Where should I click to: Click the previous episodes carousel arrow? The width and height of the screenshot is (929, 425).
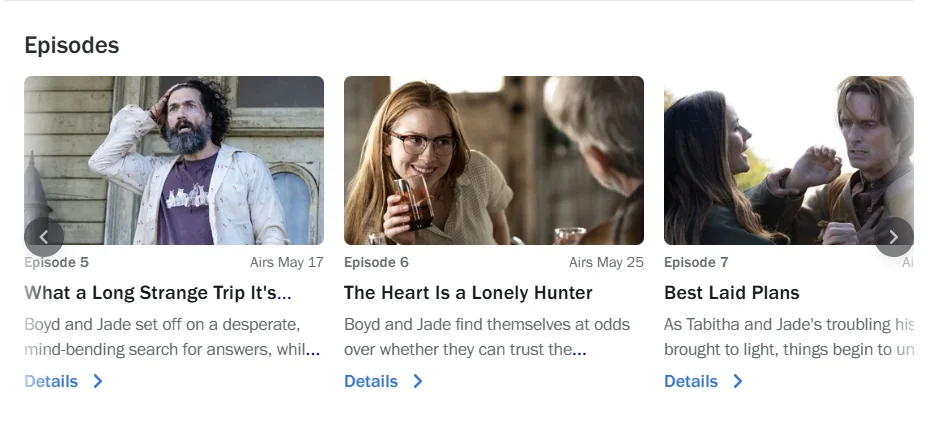pyautogui.click(x=44, y=237)
